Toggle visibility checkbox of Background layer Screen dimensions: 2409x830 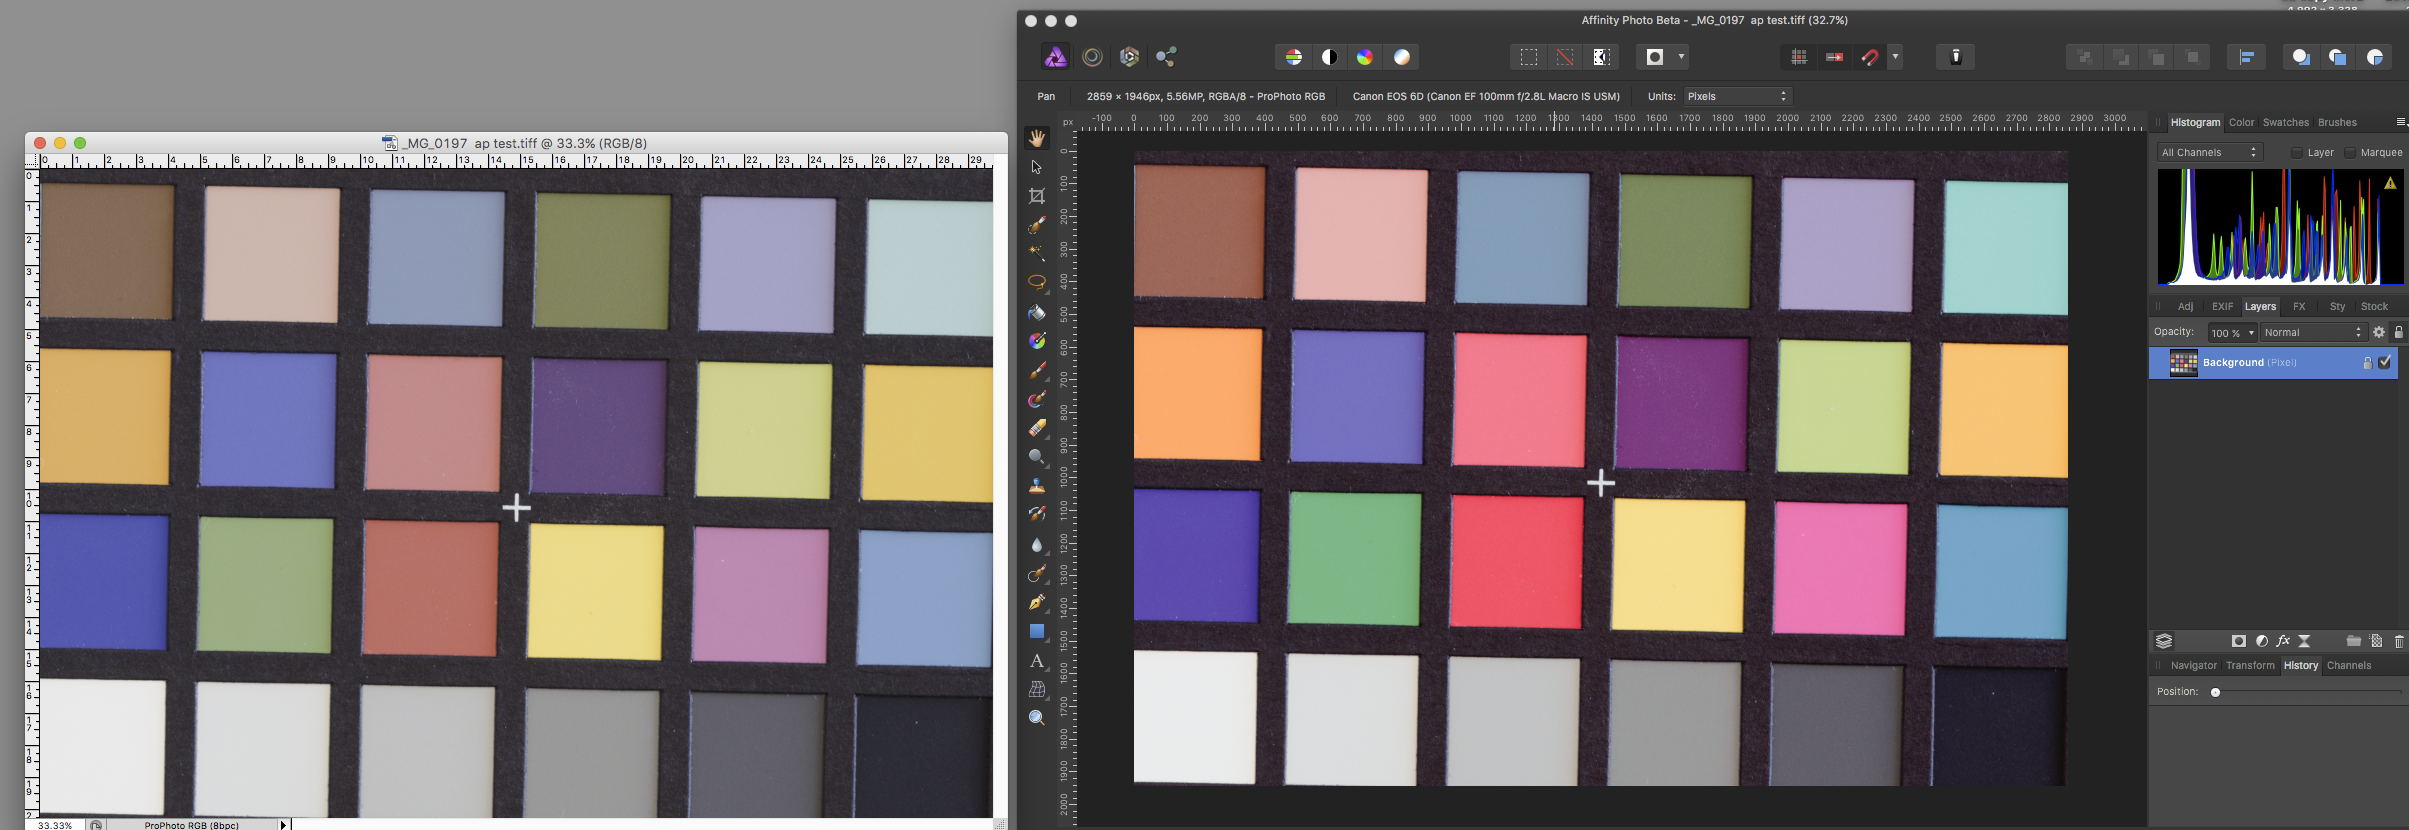(2385, 362)
